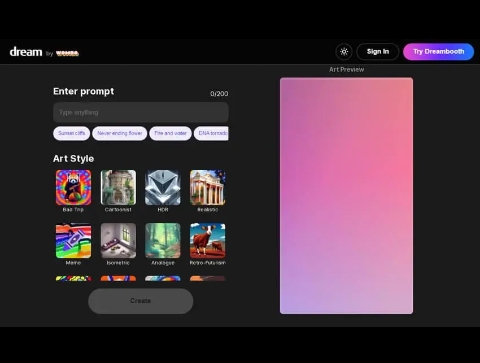
Task: Open Try Dreambooth
Action: pos(439,52)
